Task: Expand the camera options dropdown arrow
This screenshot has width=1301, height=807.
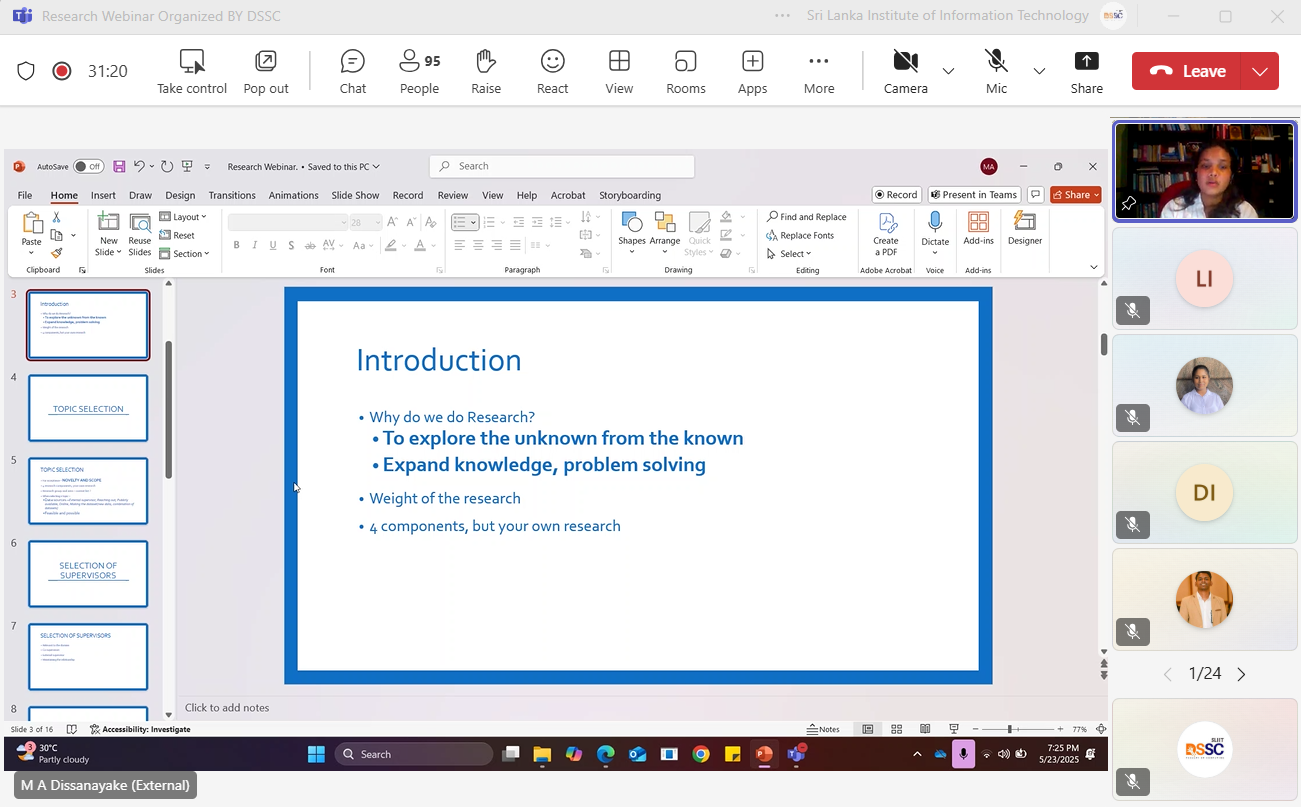Action: tap(948, 71)
